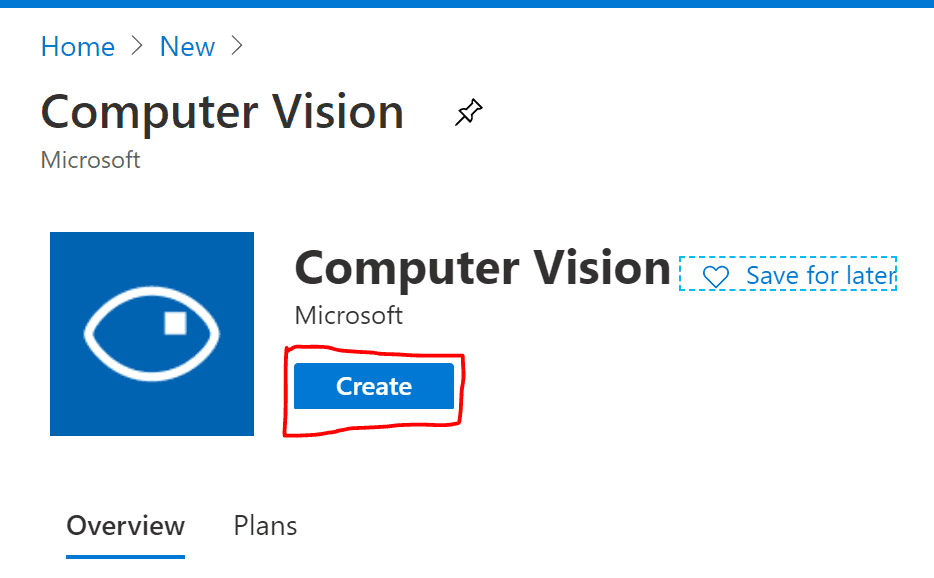Image resolution: width=934 pixels, height=578 pixels.
Task: Click the heart icon beside Save for later
Action: click(715, 276)
